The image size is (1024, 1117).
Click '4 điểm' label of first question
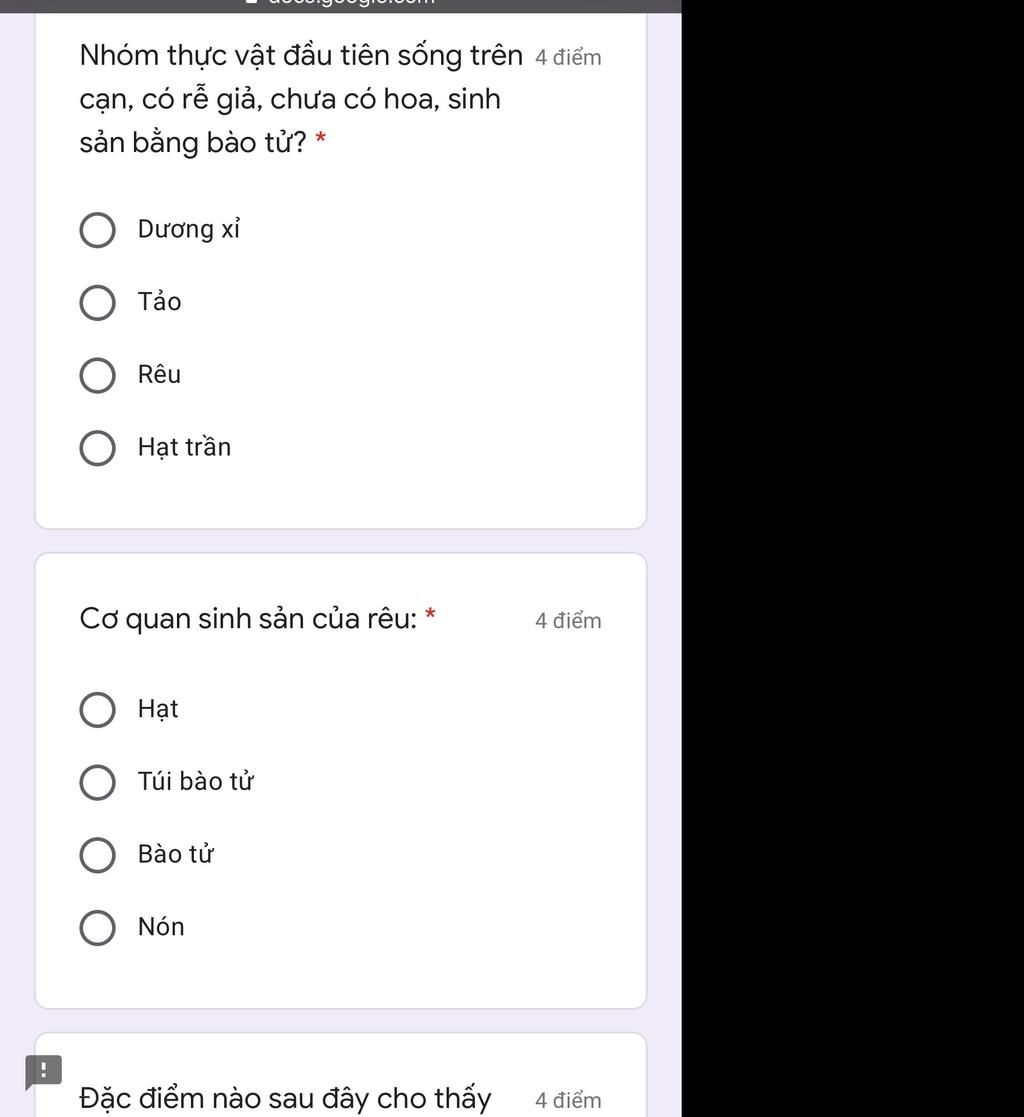click(x=568, y=58)
